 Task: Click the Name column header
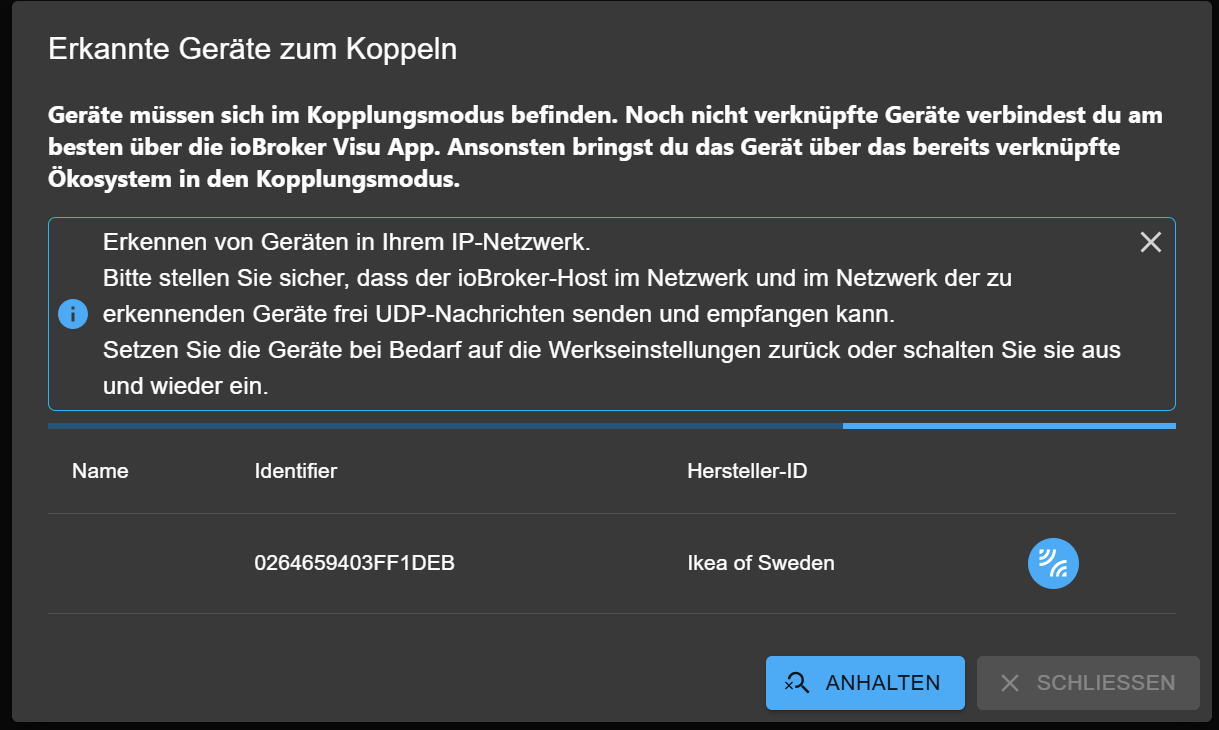pyautogui.click(x=100, y=471)
